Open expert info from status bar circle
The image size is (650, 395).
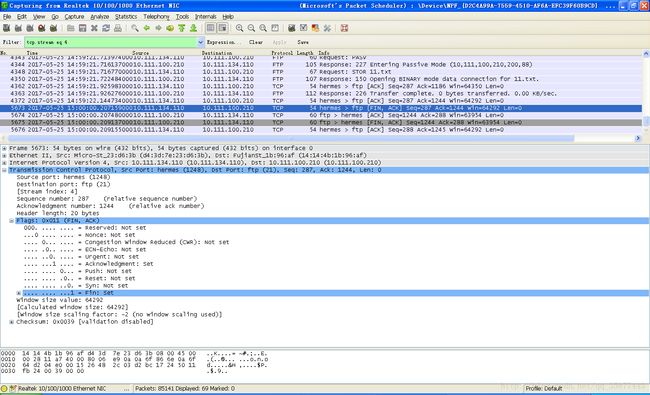(4, 388)
